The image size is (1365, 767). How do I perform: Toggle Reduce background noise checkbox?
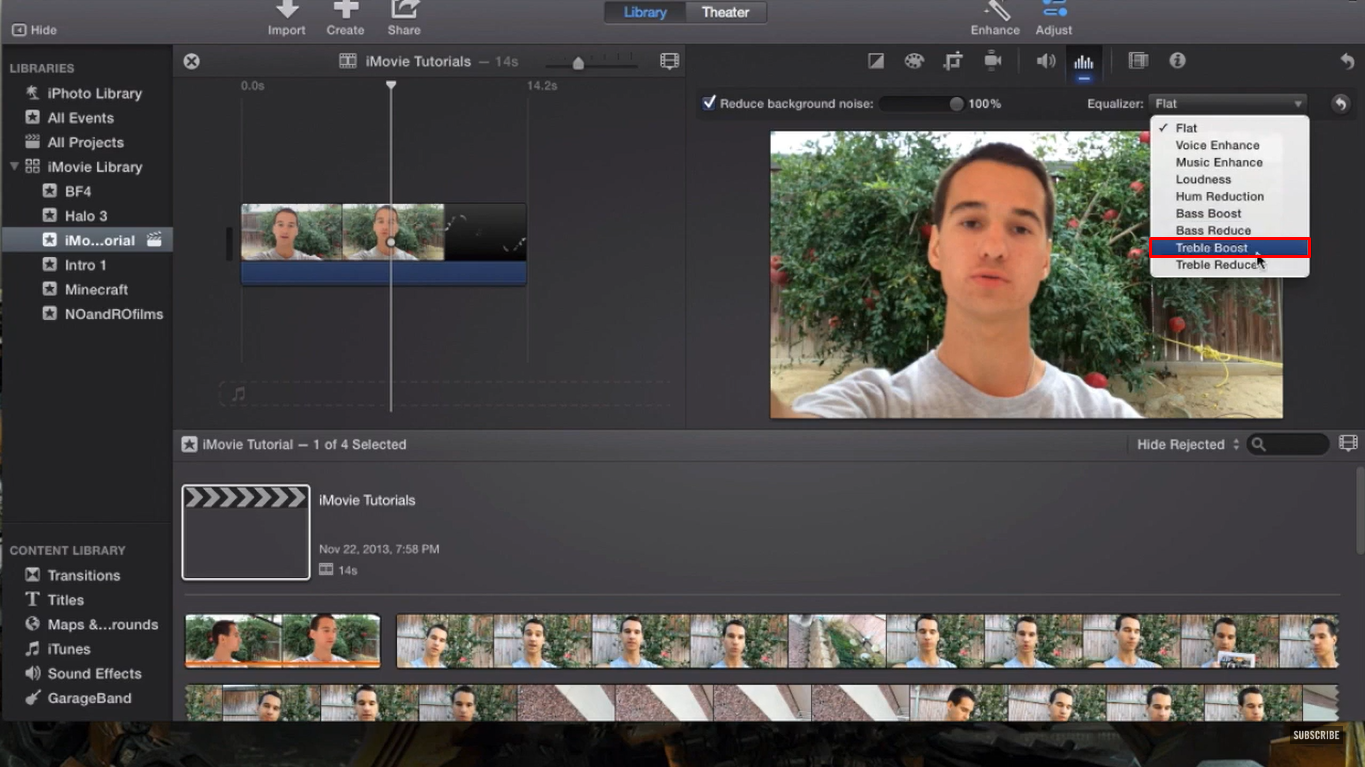[x=709, y=103]
